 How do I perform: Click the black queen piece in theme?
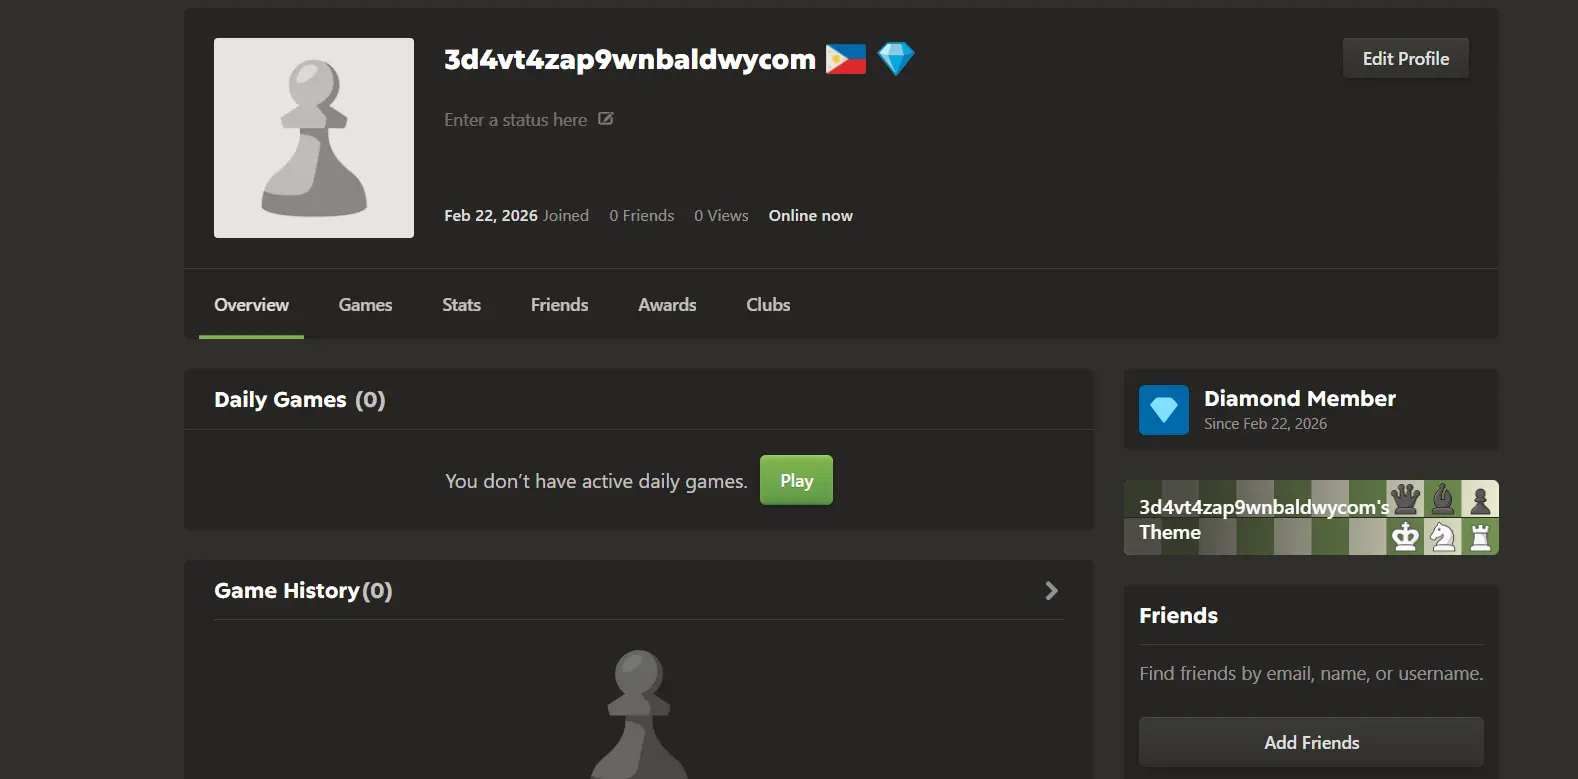[x=1405, y=498]
